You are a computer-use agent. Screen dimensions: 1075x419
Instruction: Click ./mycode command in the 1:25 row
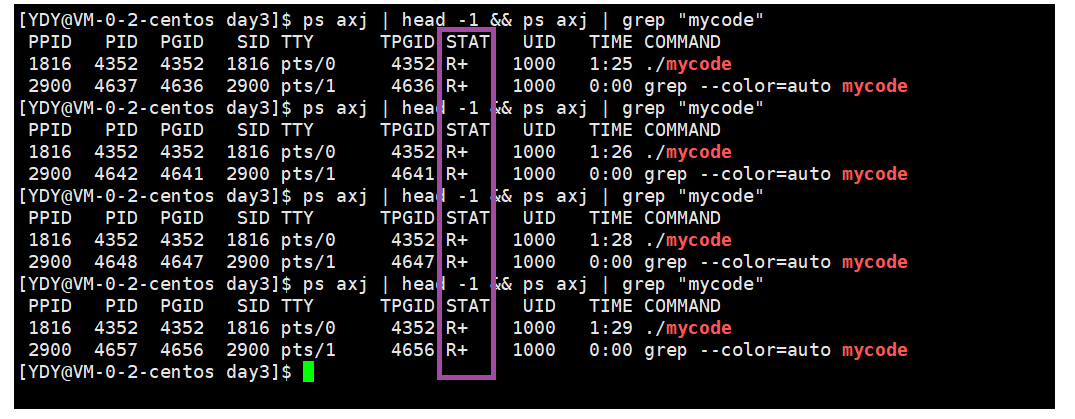688,64
